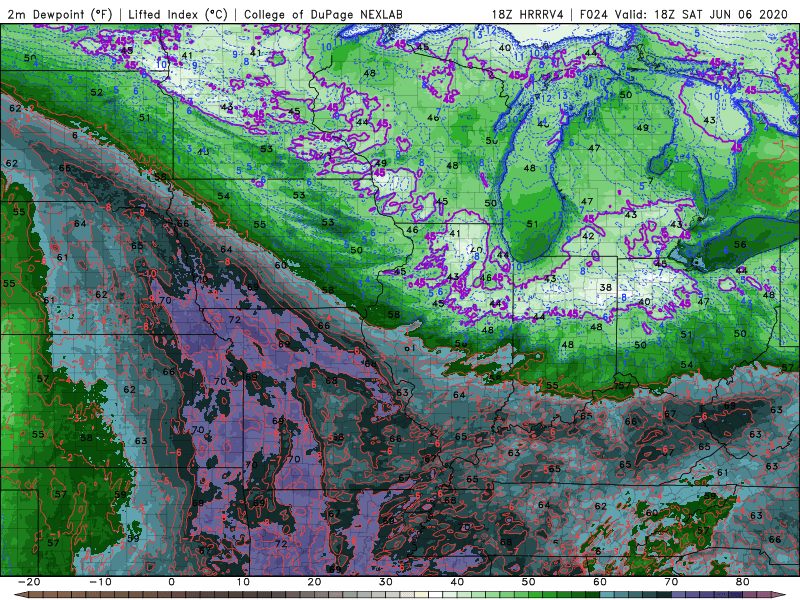Click the 0 label on the color scale
Screen dimensions: 800x600
[x=171, y=582]
